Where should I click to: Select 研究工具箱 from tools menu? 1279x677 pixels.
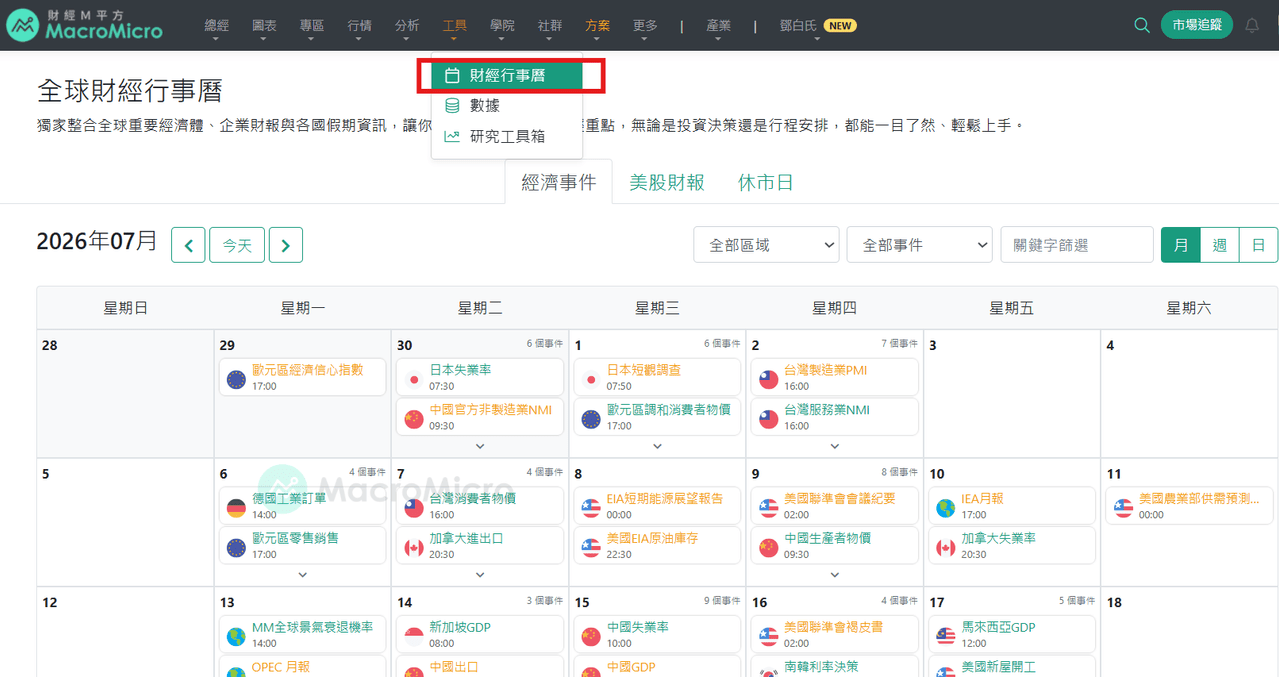pyautogui.click(x=507, y=137)
